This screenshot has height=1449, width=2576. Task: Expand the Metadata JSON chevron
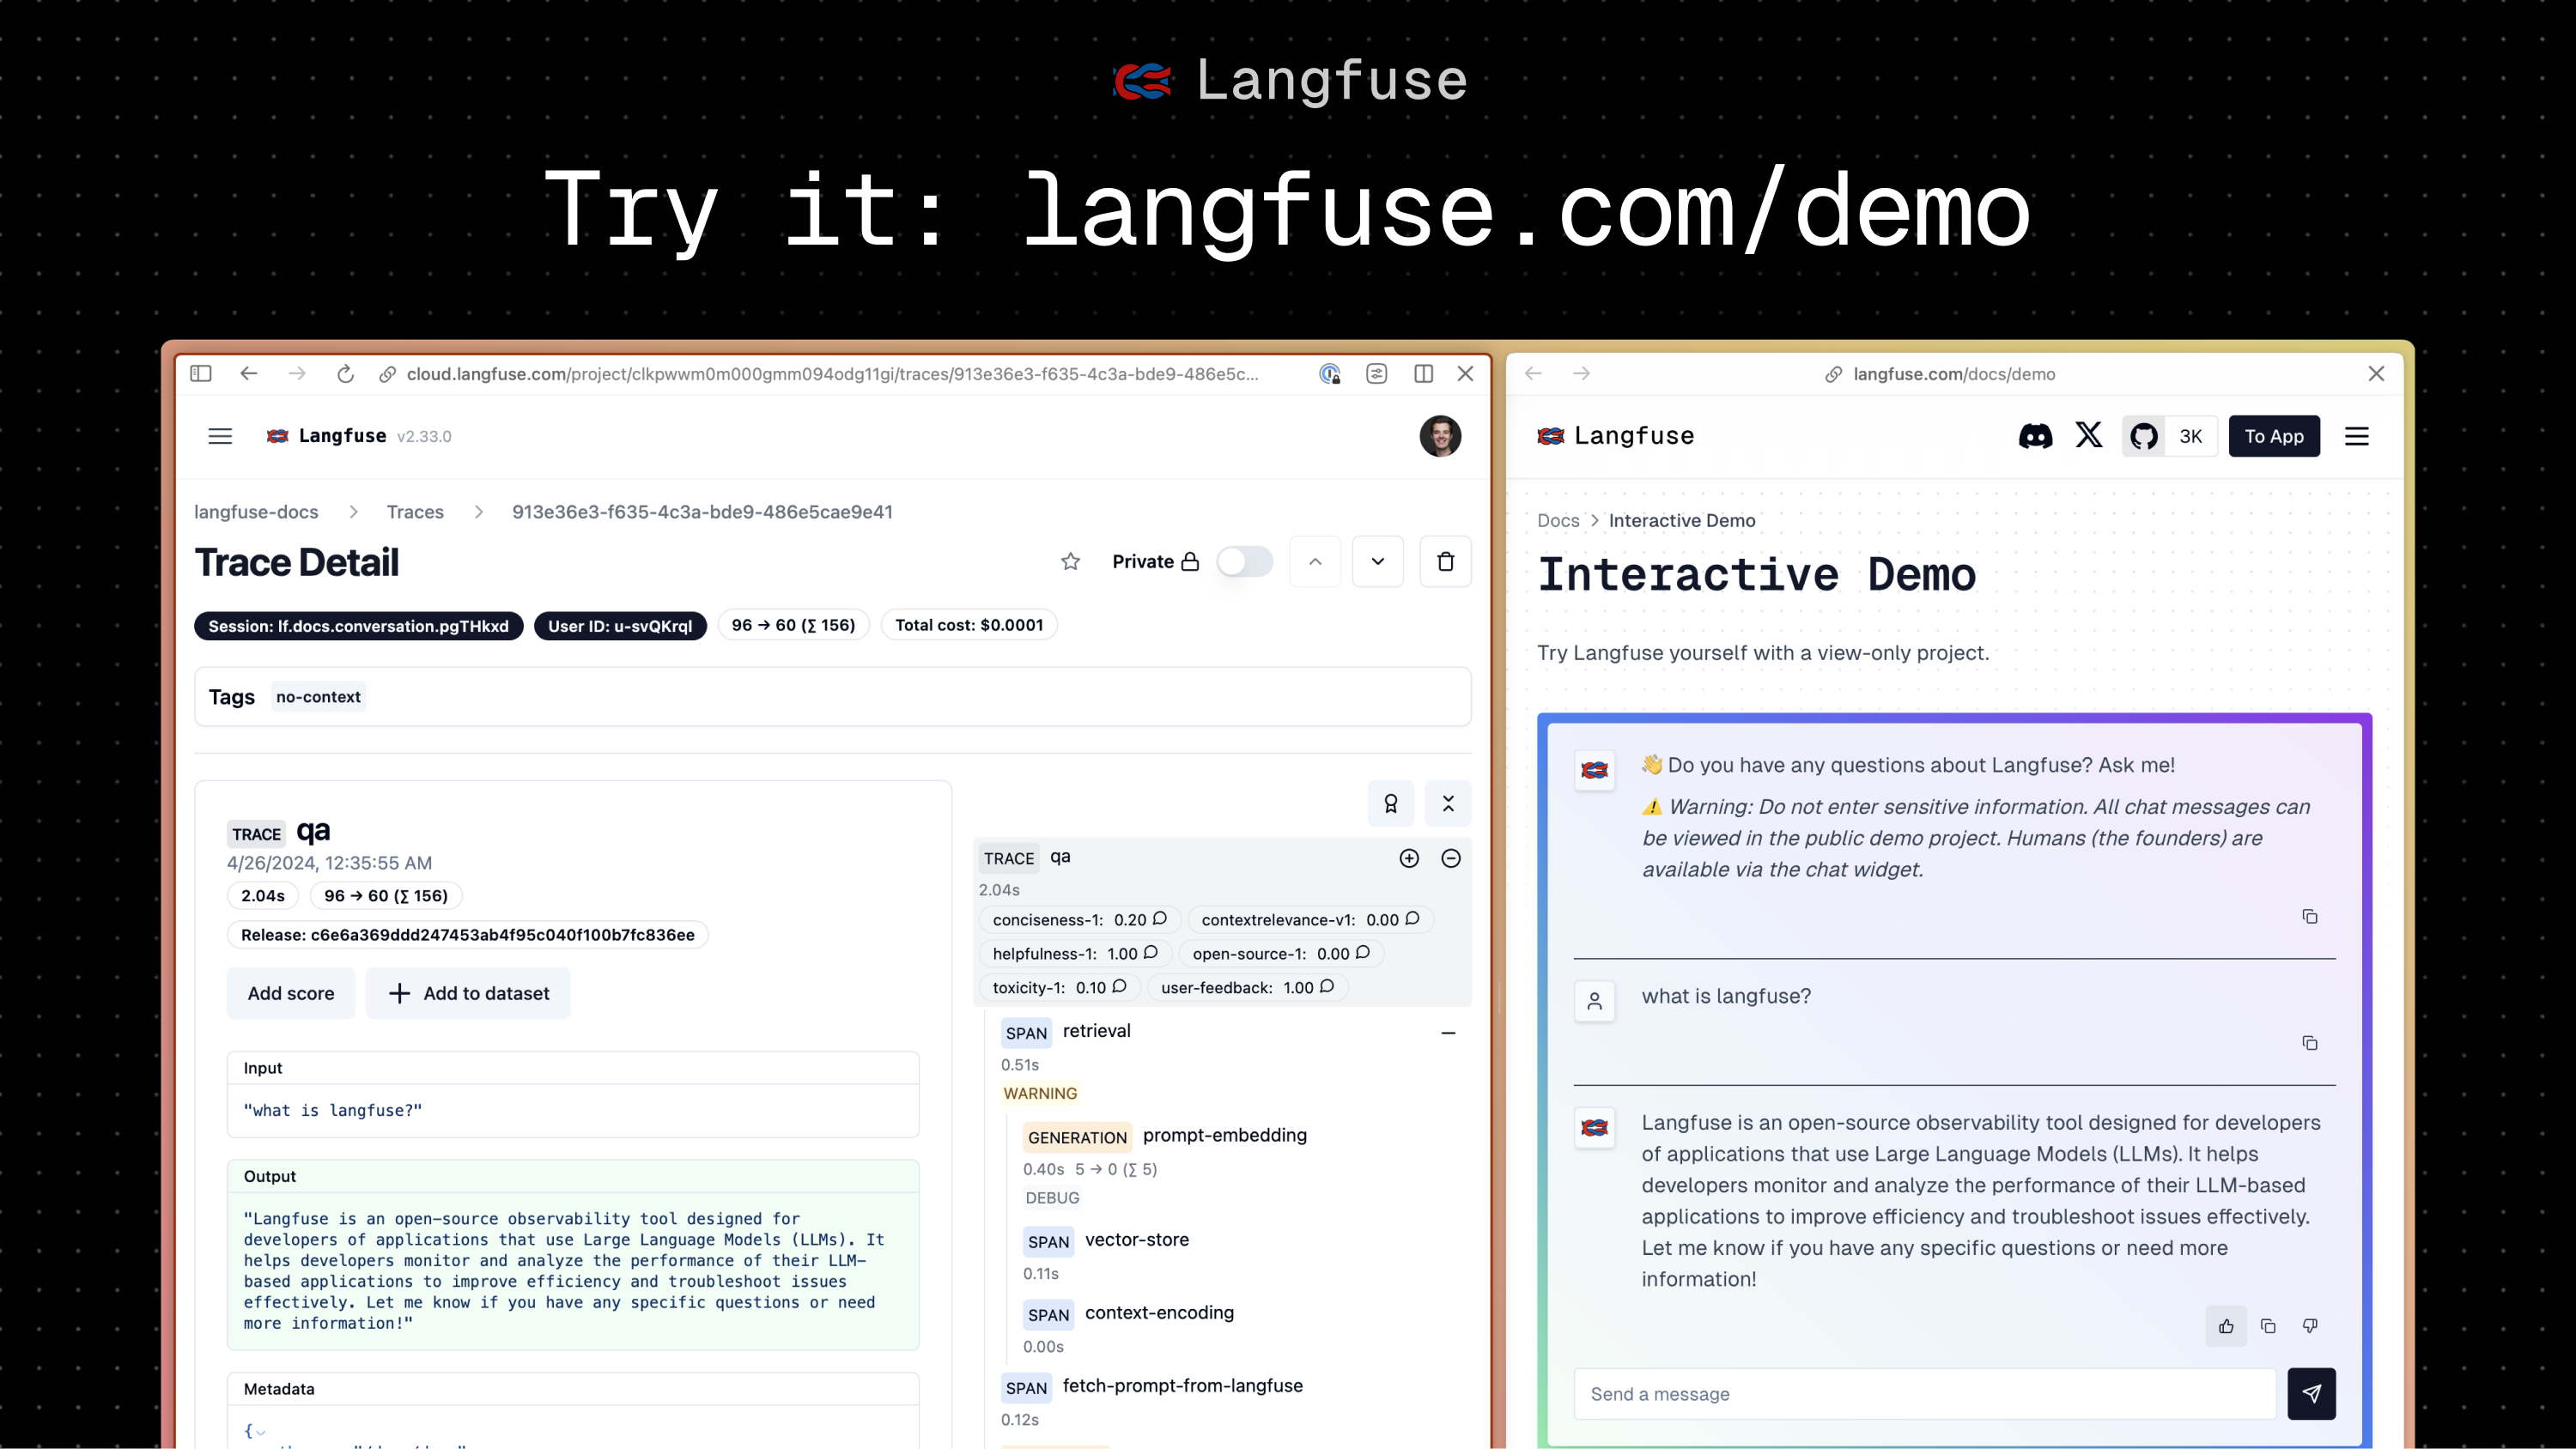coord(261,1432)
